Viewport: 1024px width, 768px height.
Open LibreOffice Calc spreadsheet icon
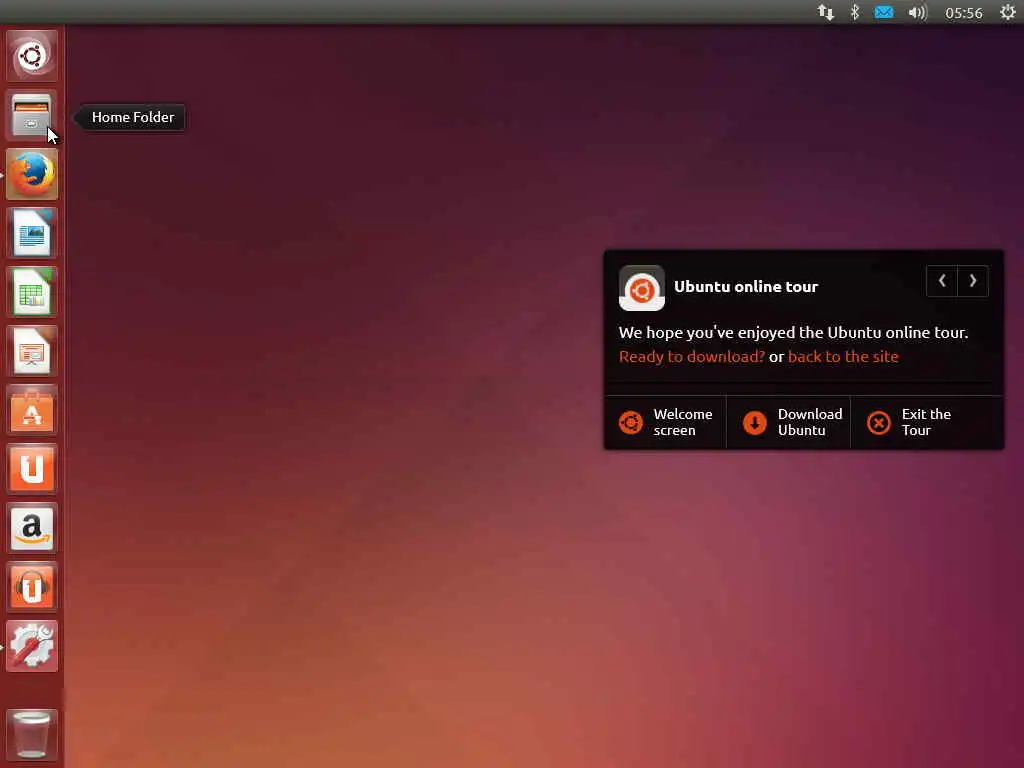[x=31, y=292]
